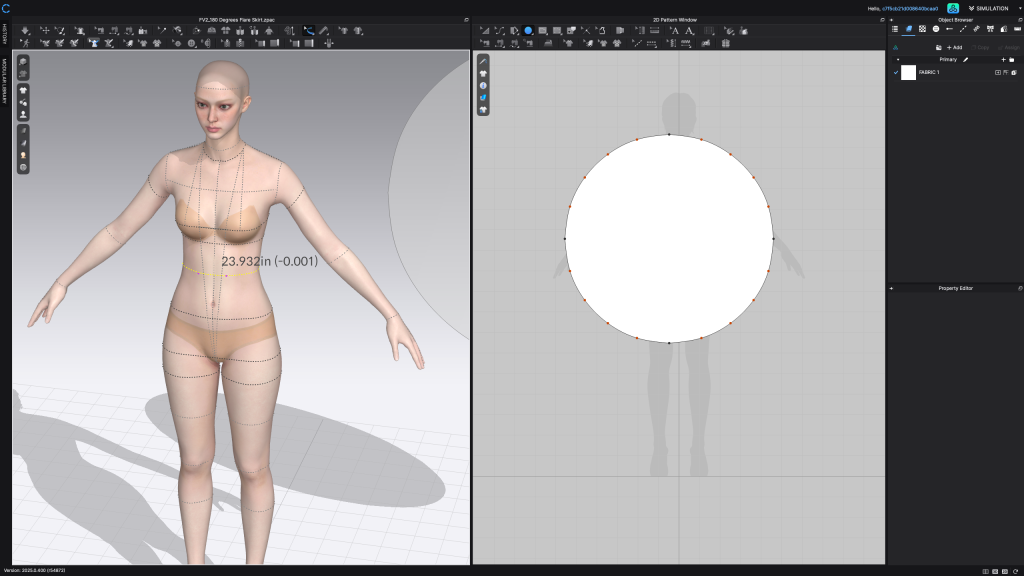Image resolution: width=1024 pixels, height=576 pixels.
Task: Select the Select/Move tool in 3D toolbar
Action: coord(45,31)
